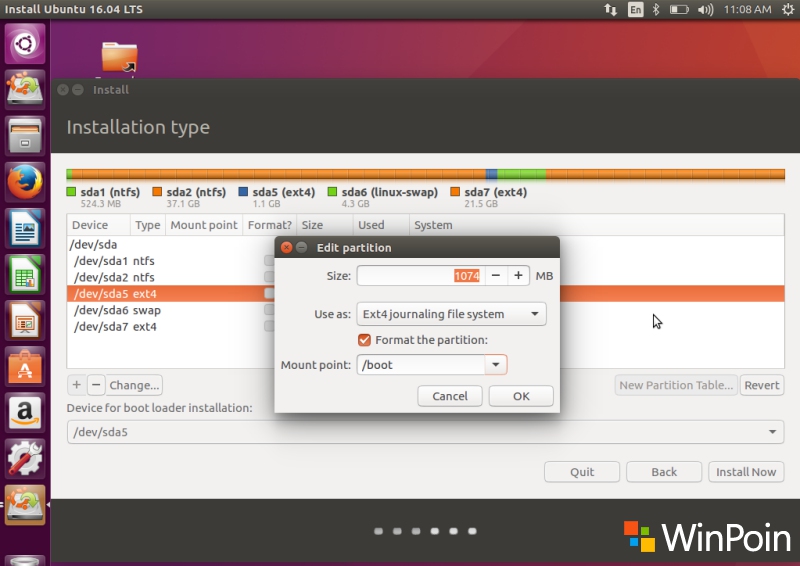The width and height of the screenshot is (800, 566).
Task: Toggle format checkbox for /dev/sda2
Action: pyautogui.click(x=269, y=277)
